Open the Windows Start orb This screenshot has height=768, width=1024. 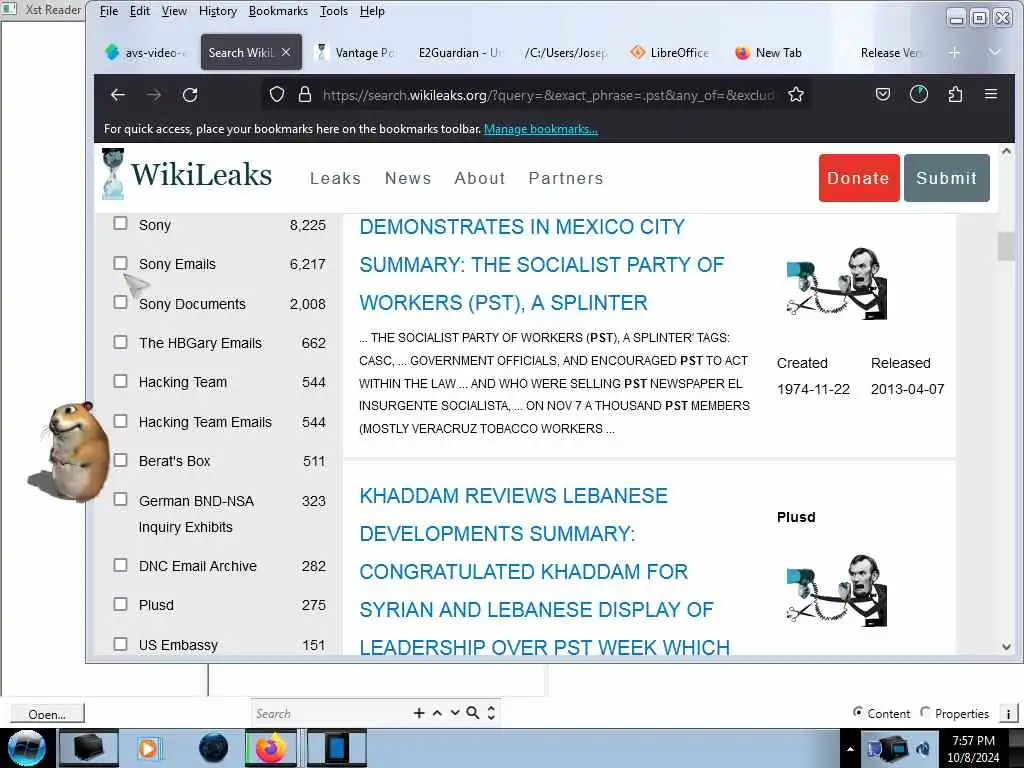point(26,748)
